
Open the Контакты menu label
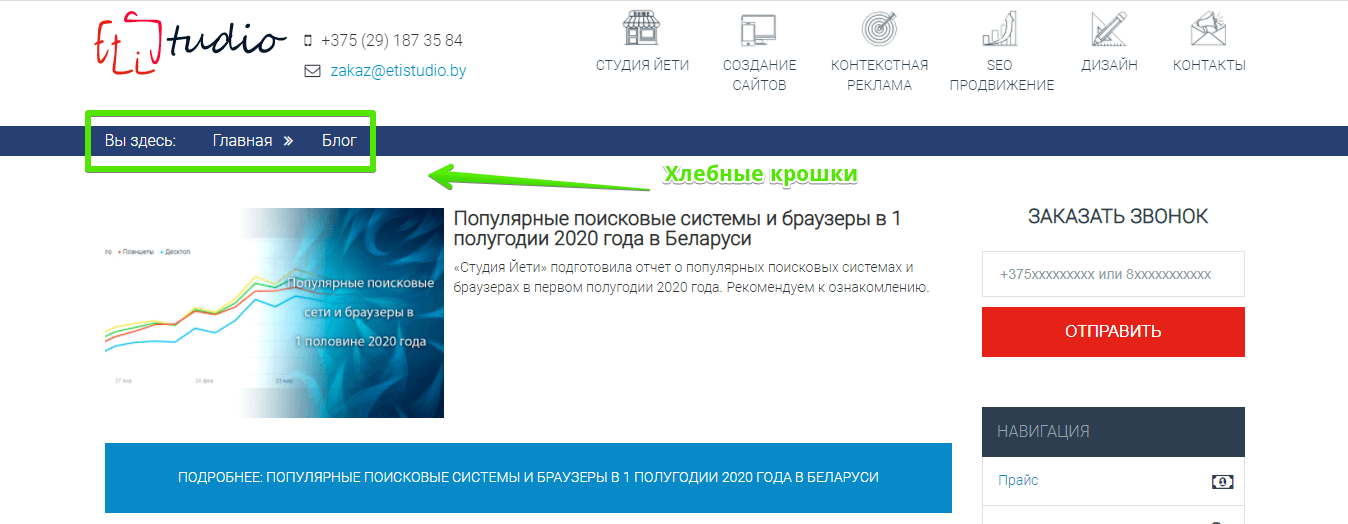coord(1209,66)
